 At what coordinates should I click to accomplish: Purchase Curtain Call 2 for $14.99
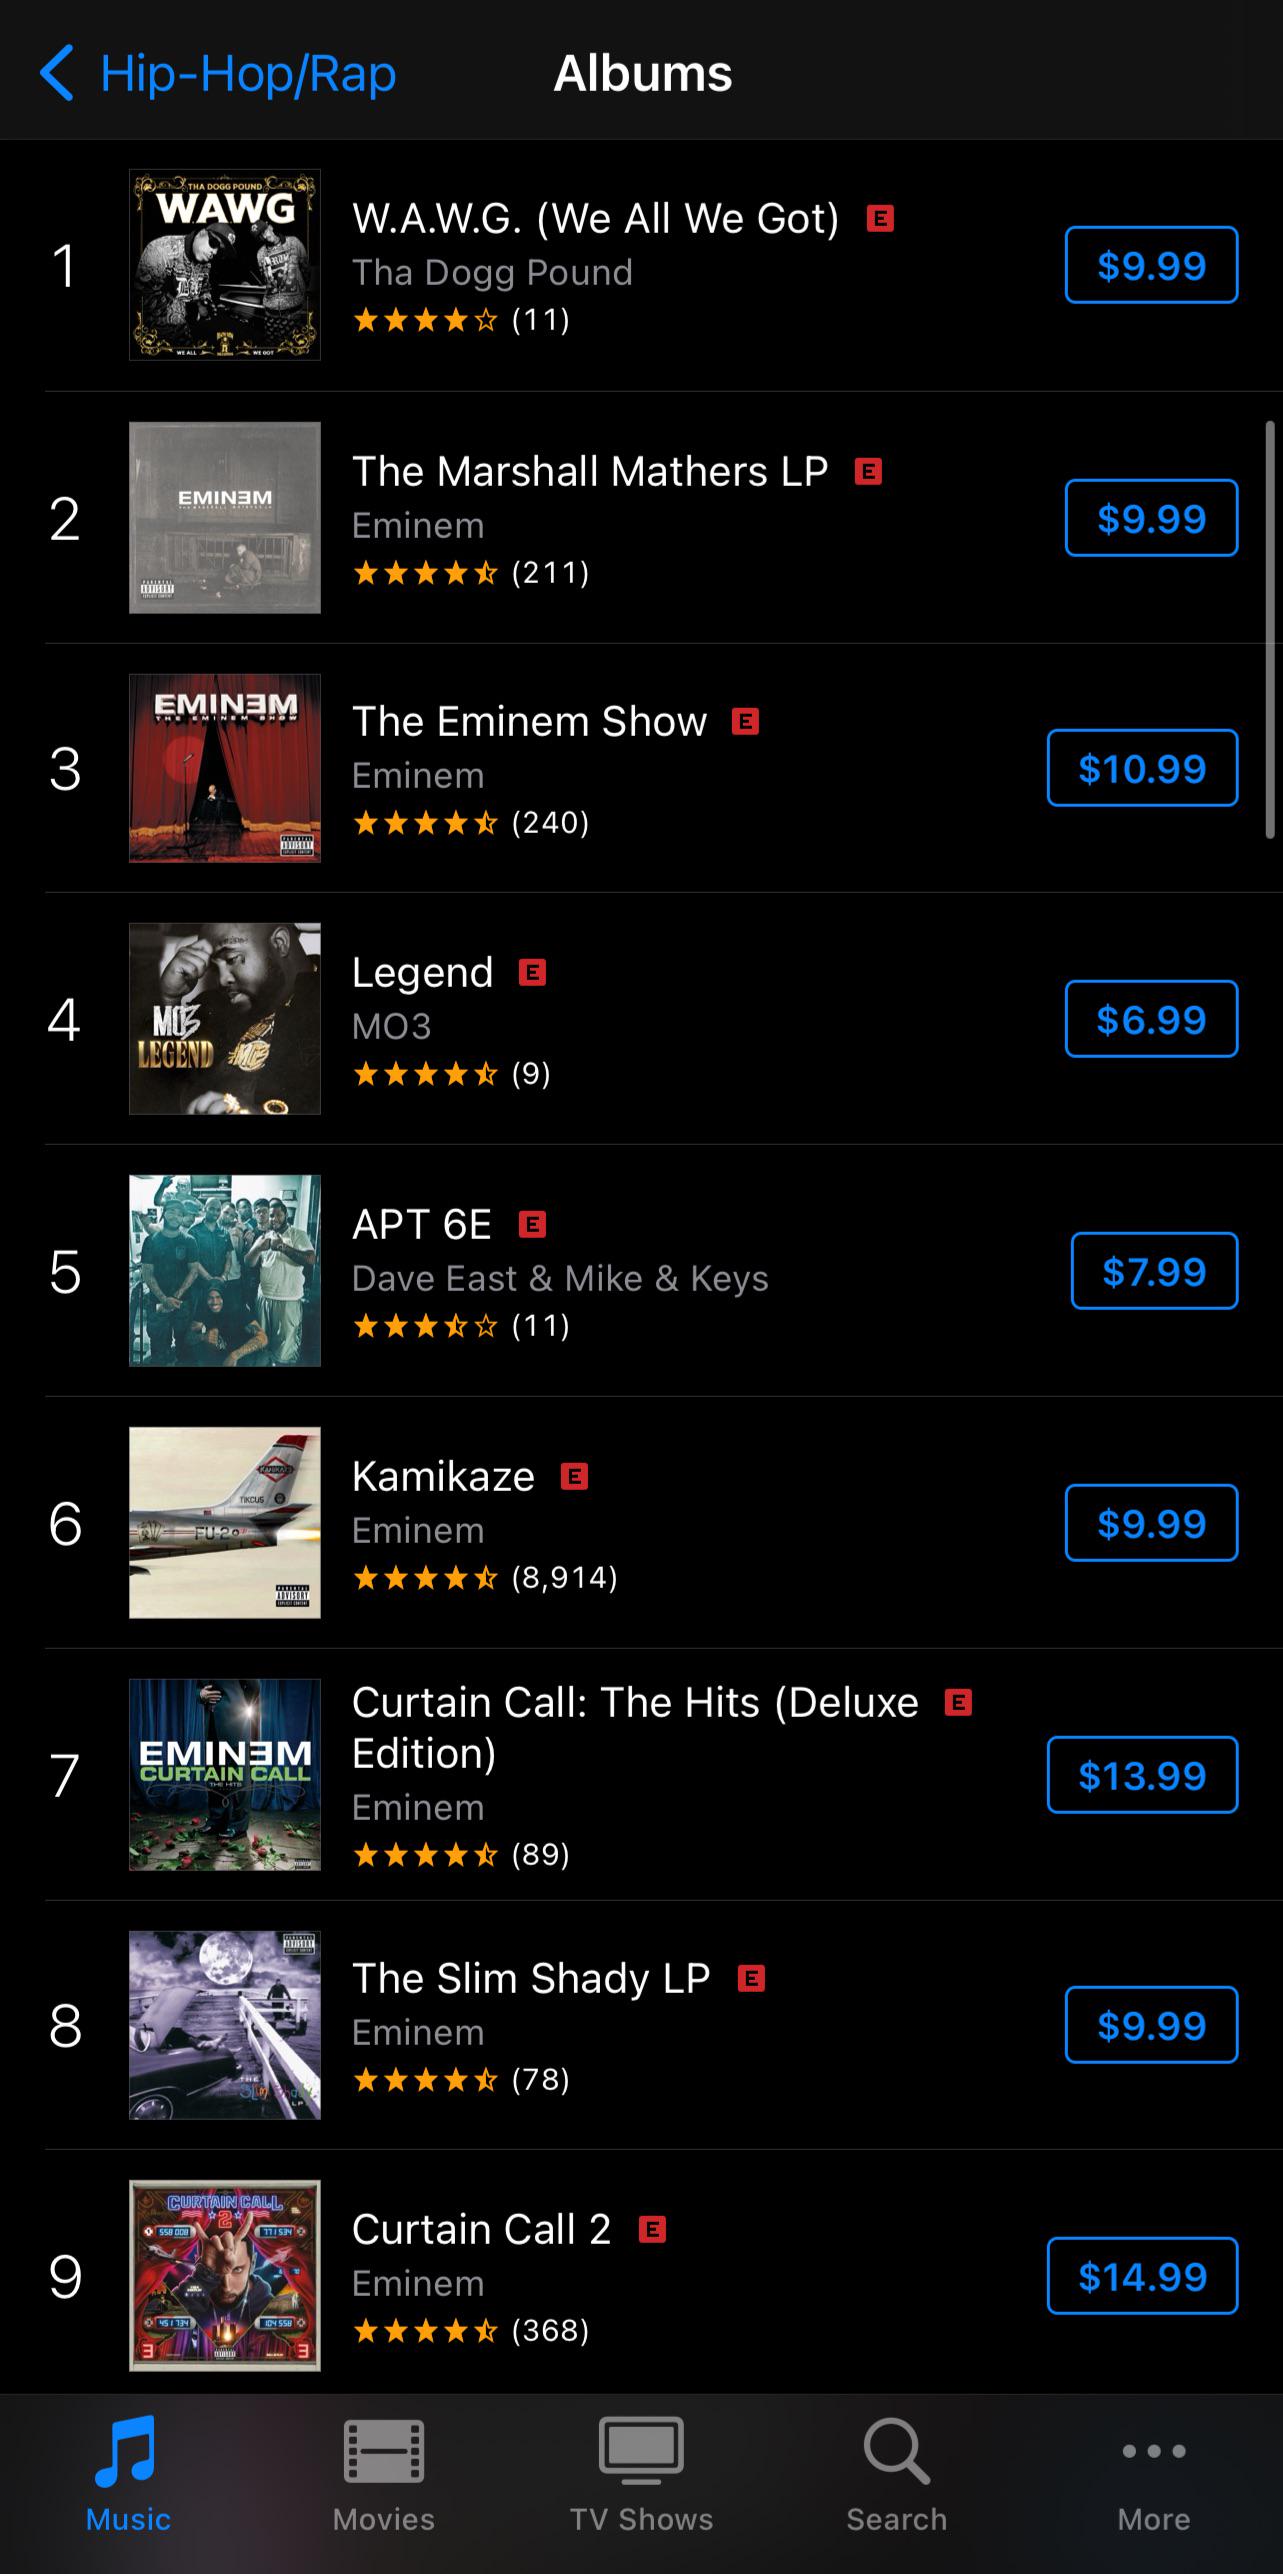[1142, 2276]
